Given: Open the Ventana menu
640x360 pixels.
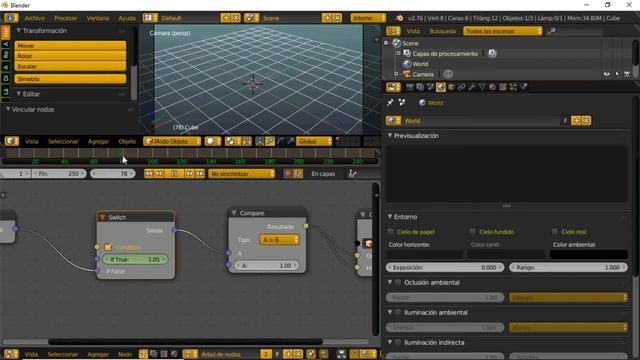Looking at the screenshot, I should point(98,18).
